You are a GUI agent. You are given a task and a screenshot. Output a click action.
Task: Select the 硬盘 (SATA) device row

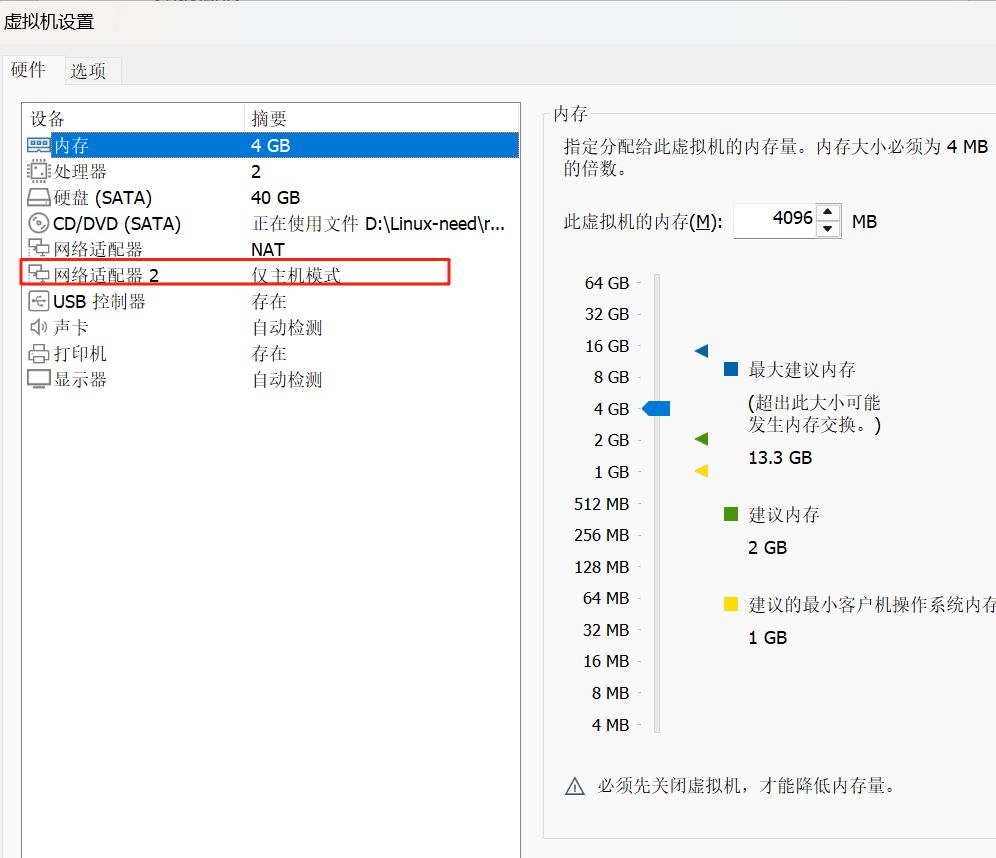[272, 198]
